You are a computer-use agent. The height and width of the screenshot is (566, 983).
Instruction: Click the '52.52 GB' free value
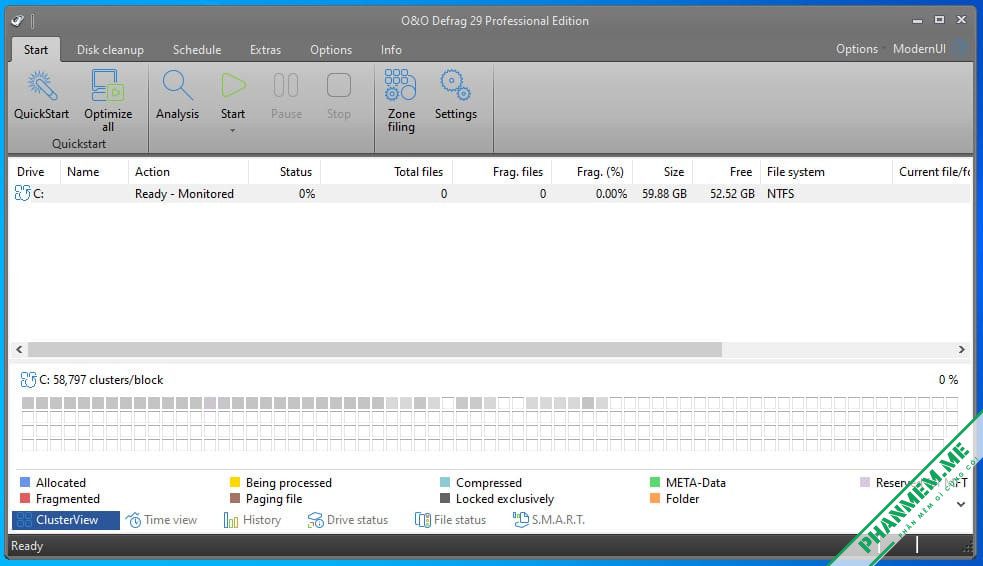coord(732,194)
